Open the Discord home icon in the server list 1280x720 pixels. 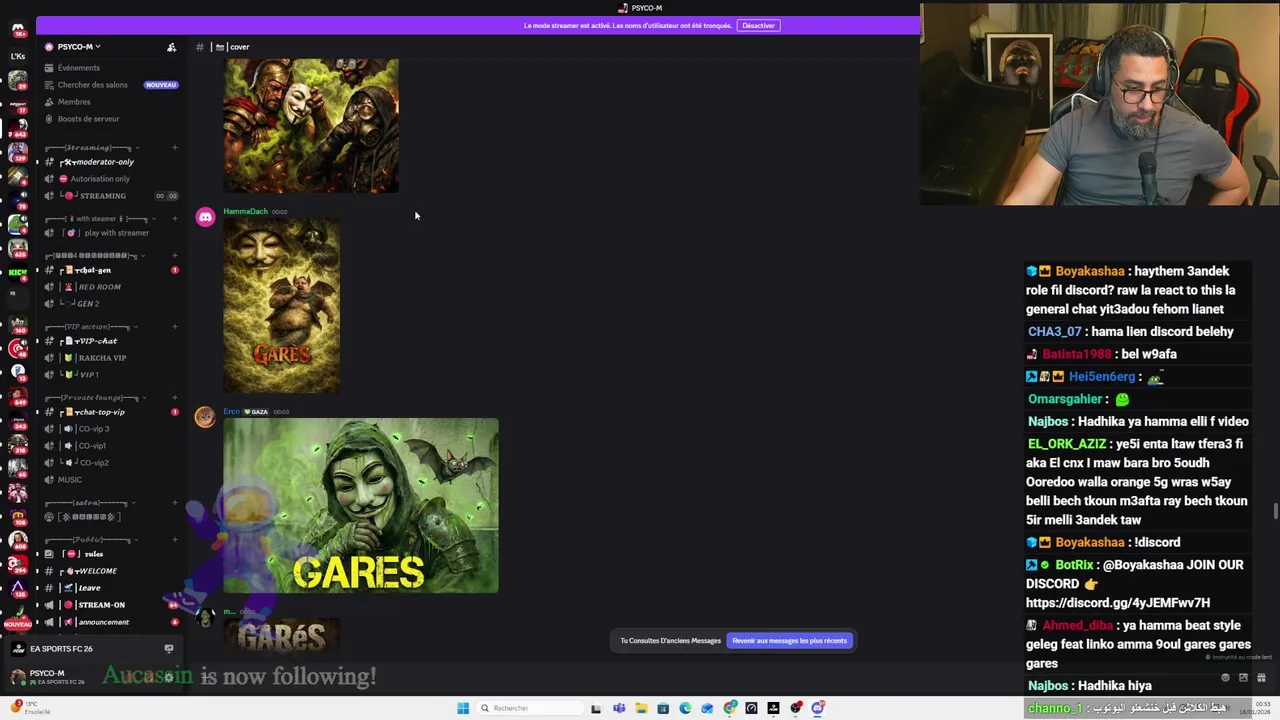click(x=18, y=30)
